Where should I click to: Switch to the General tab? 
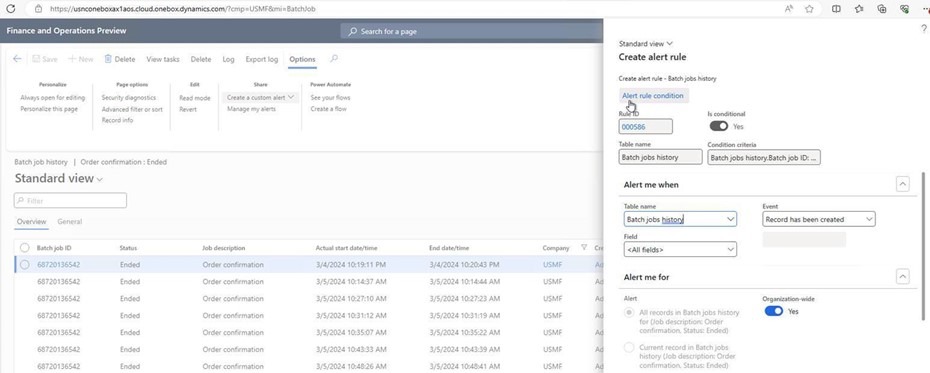(x=69, y=222)
